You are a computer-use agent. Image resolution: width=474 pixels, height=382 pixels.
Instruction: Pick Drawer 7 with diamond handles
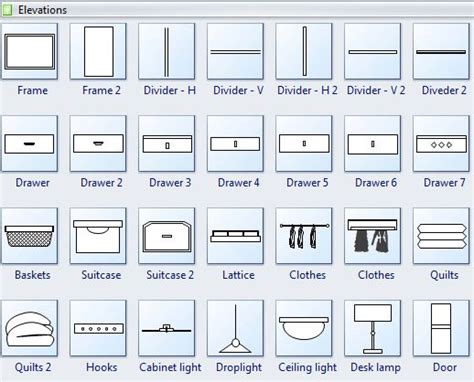click(441, 144)
